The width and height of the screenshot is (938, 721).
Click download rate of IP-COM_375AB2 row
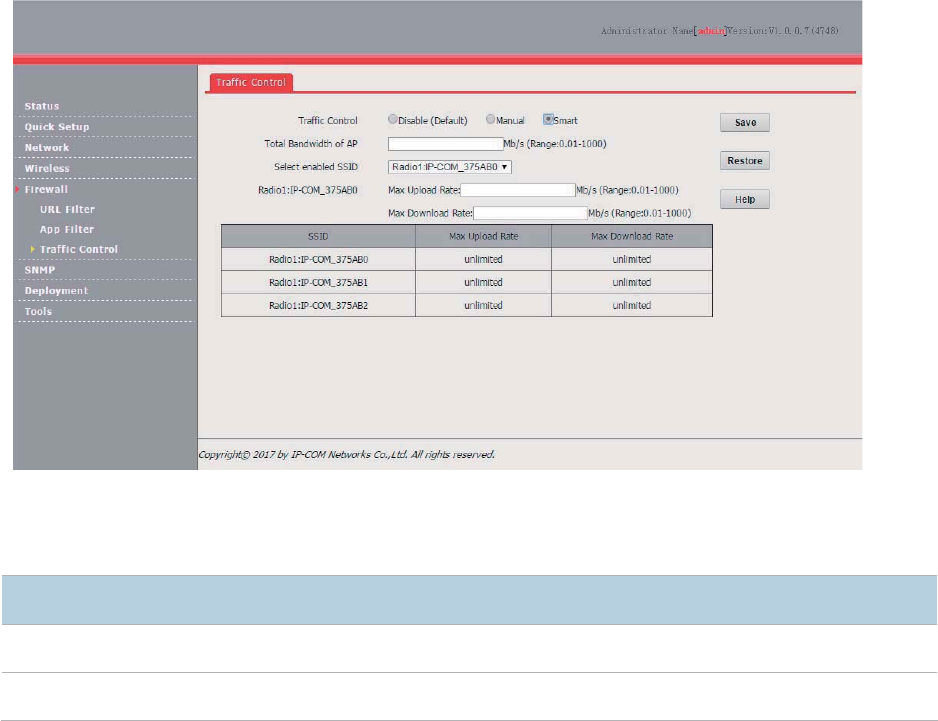click(632, 305)
